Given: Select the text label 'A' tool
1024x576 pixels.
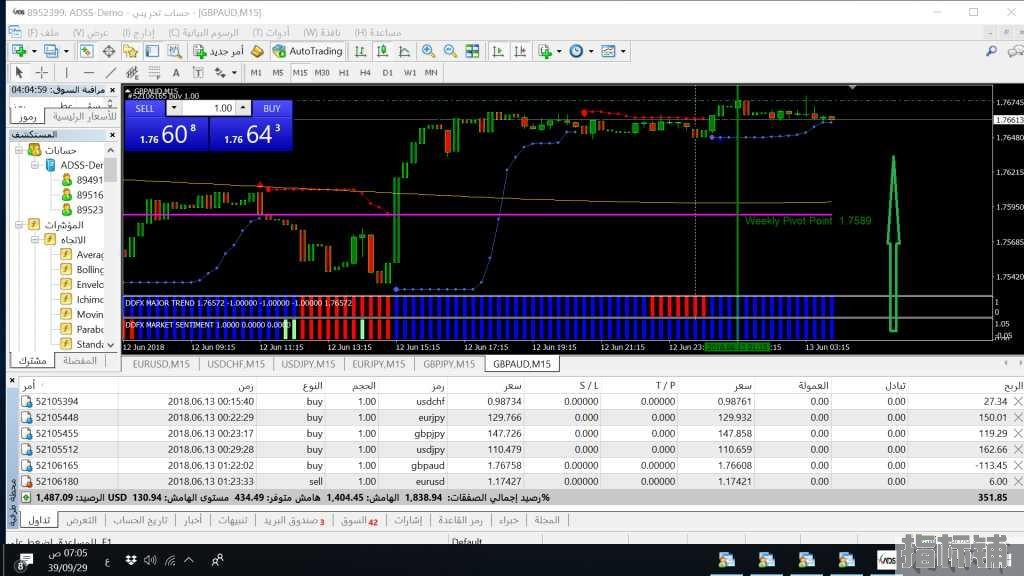Looking at the screenshot, I should (x=176, y=73).
